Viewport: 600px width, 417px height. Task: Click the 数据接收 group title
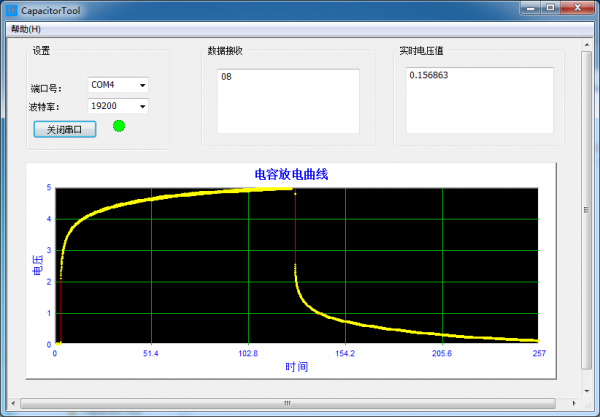225,50
